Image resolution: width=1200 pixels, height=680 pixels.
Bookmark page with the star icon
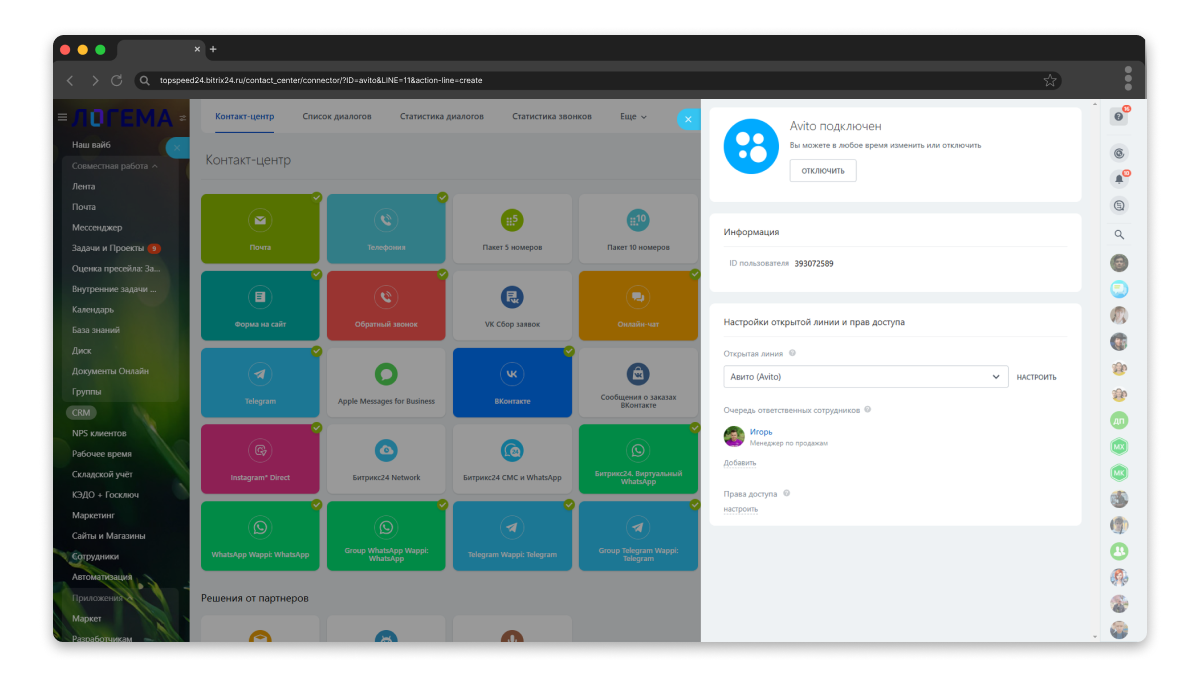(1050, 80)
